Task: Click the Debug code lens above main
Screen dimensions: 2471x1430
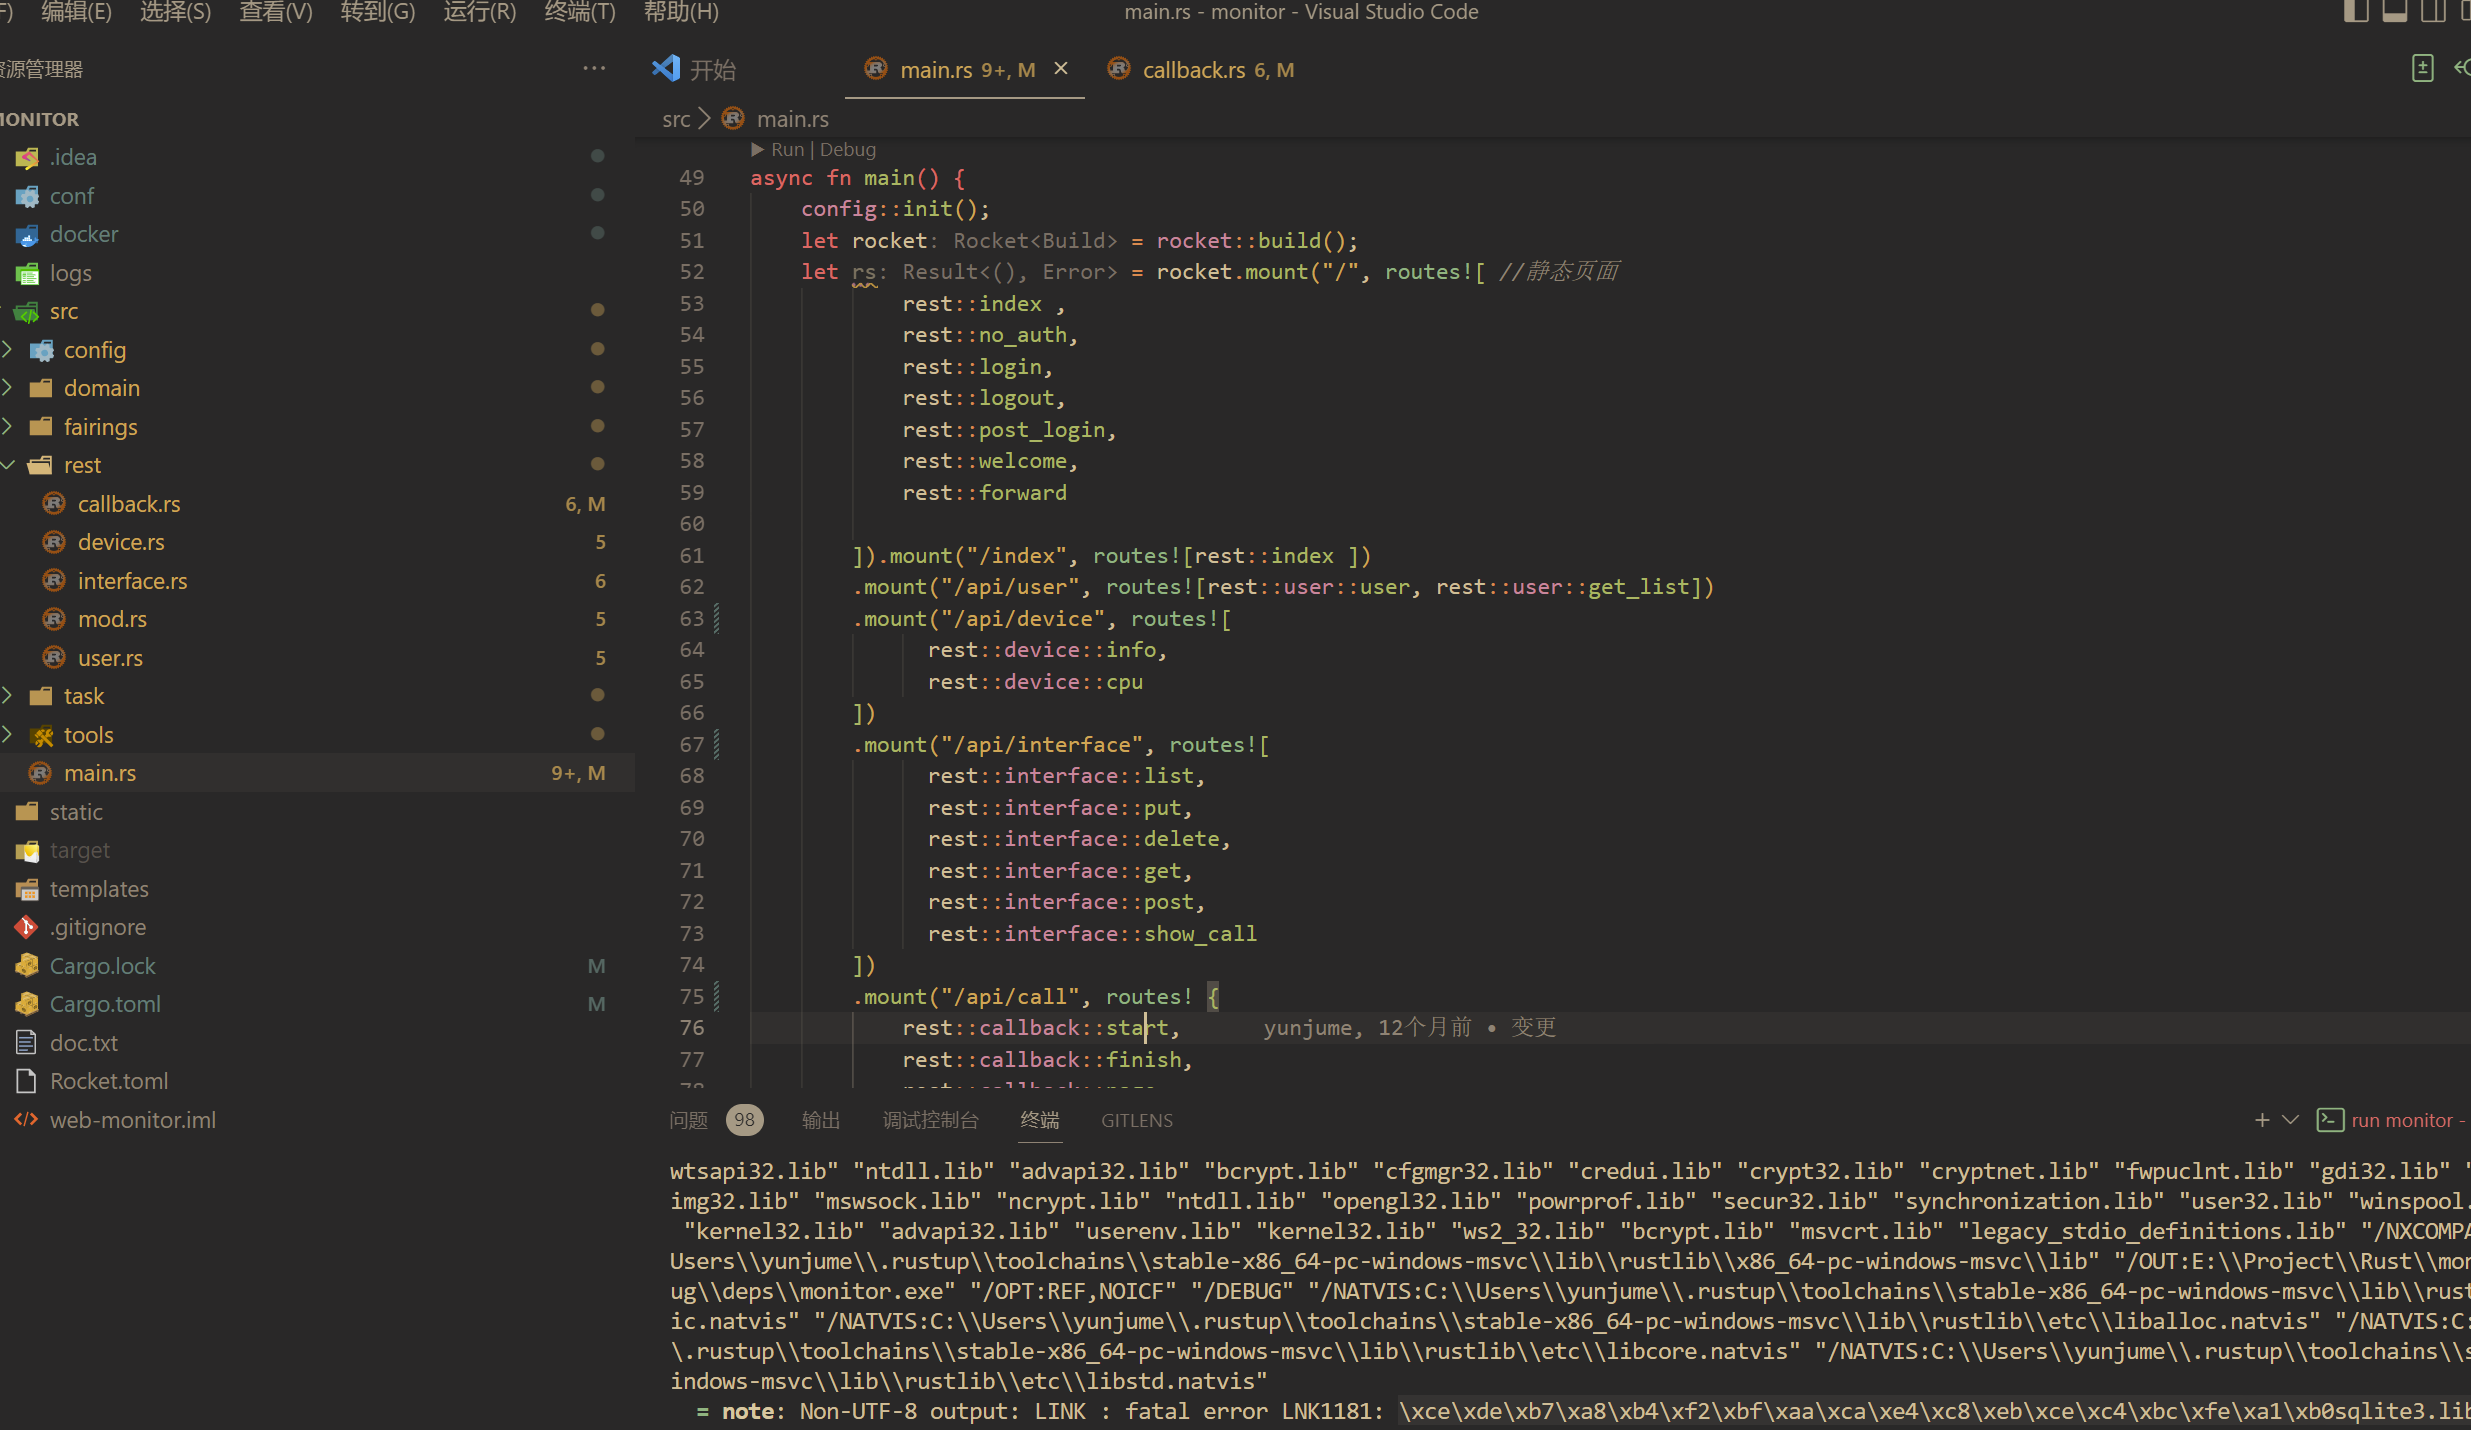Action: [x=848, y=150]
